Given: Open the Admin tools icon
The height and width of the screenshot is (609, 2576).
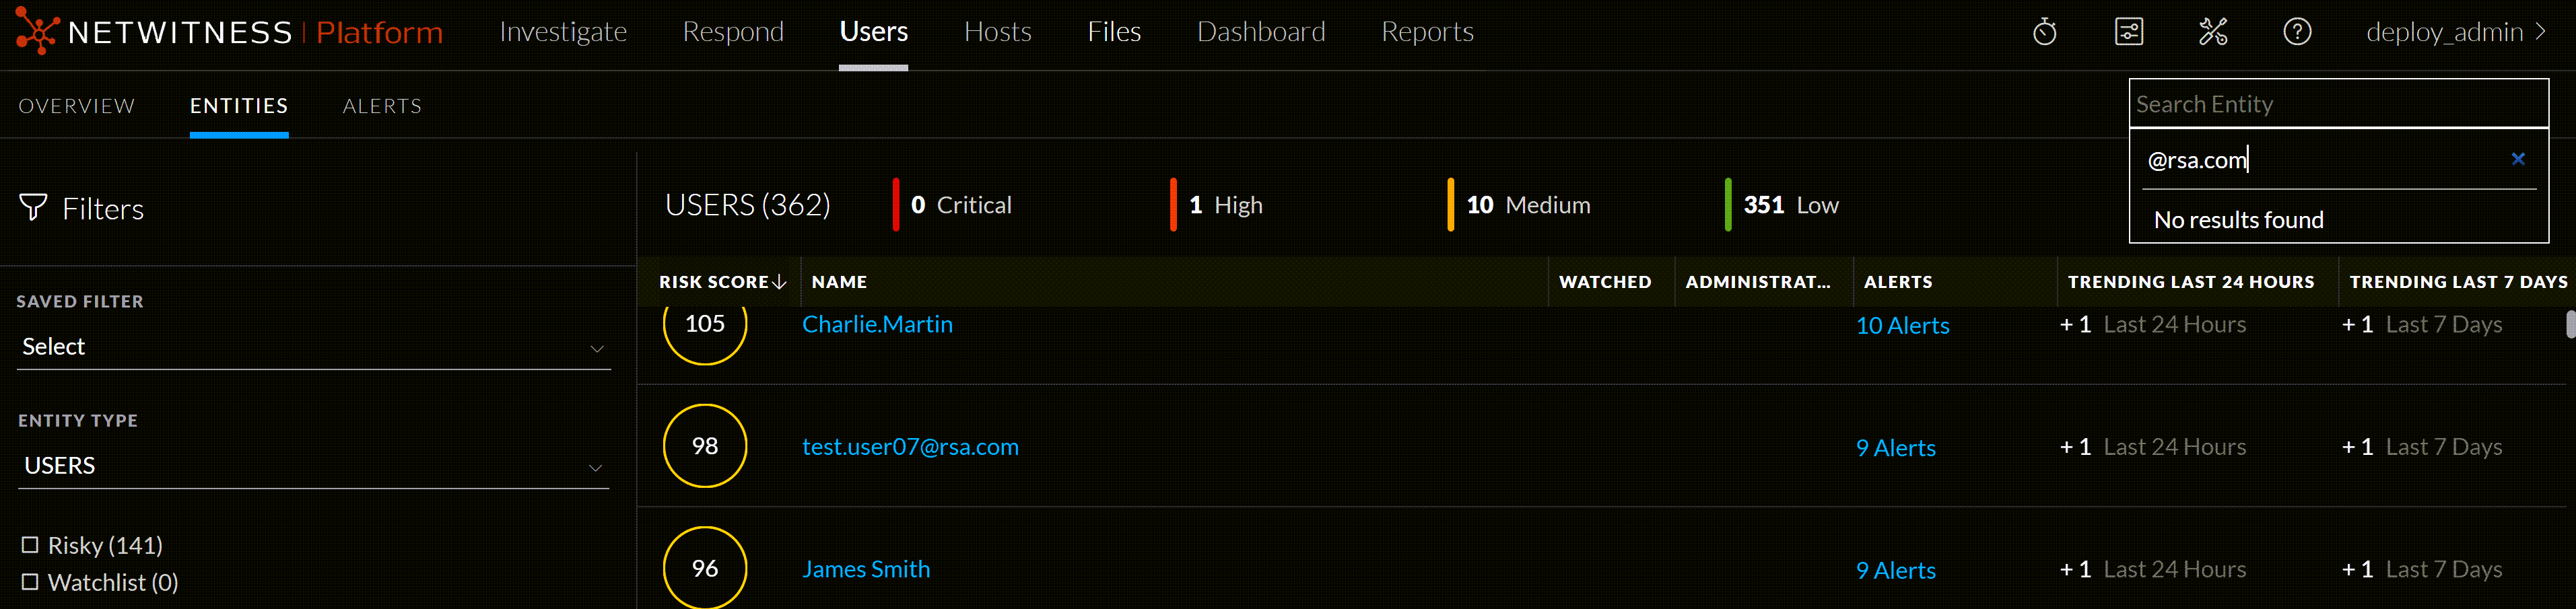Looking at the screenshot, I should click(2213, 32).
